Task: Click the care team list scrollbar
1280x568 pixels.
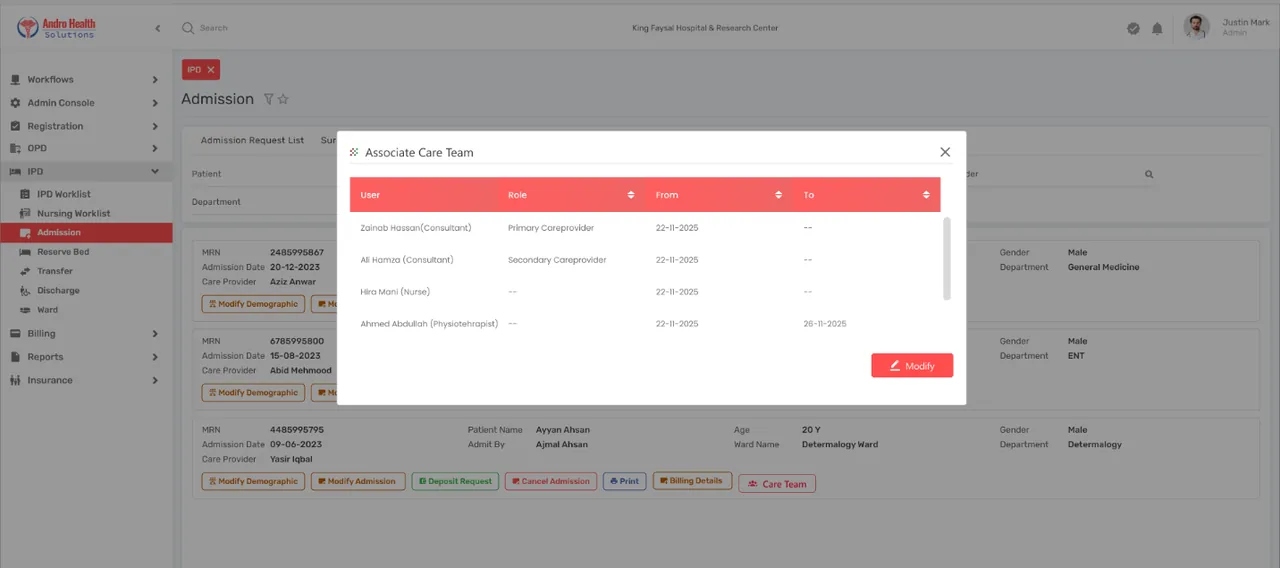Action: pyautogui.click(x=947, y=258)
